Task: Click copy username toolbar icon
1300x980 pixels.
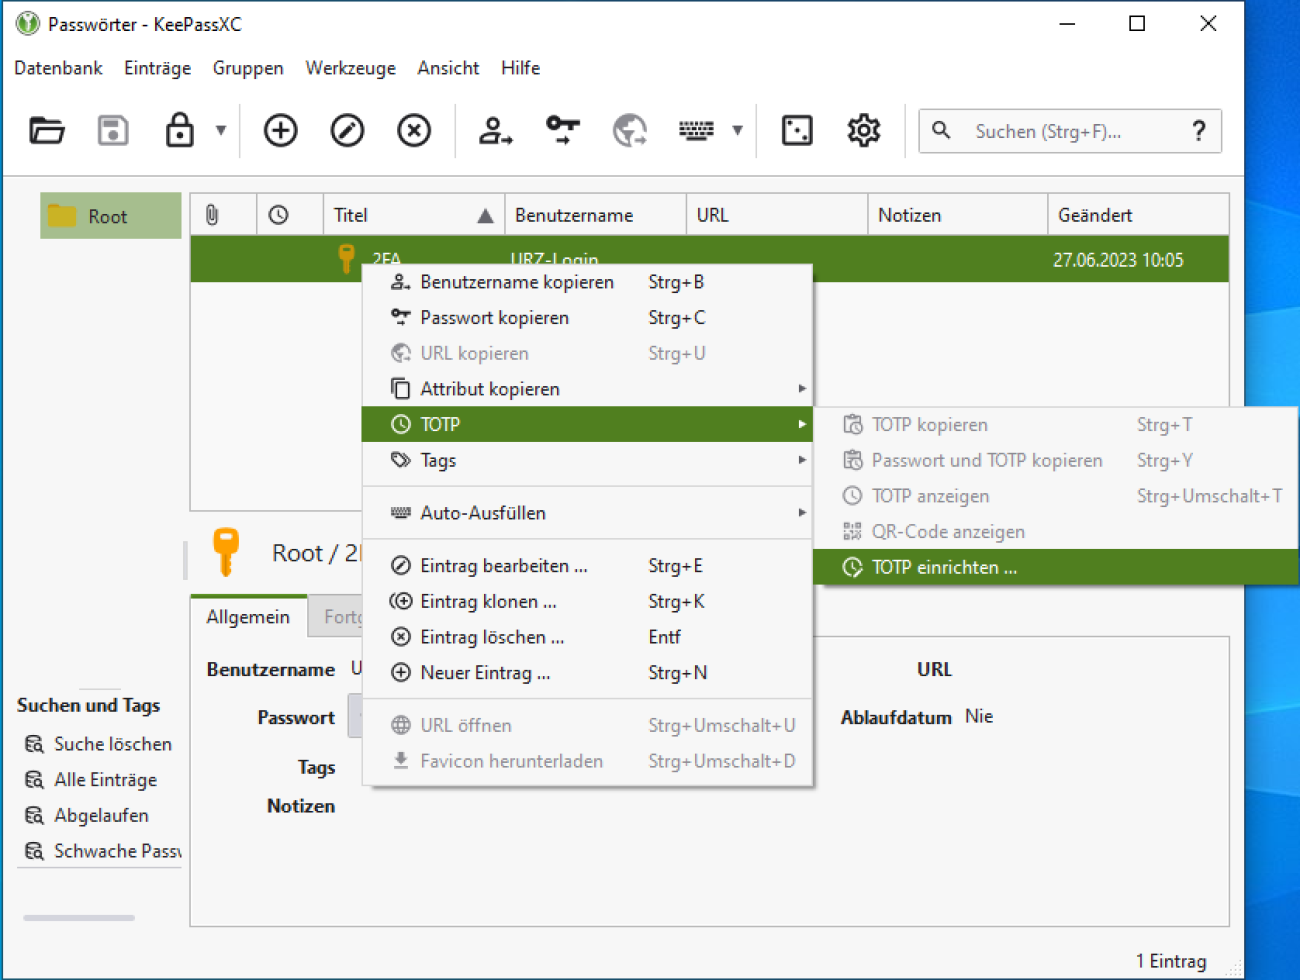Action: pos(495,131)
